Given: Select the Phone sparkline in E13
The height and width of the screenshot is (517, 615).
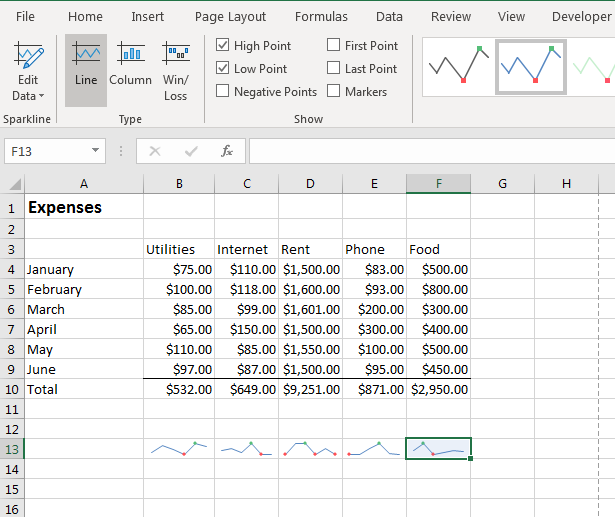Looking at the screenshot, I should [x=374, y=449].
